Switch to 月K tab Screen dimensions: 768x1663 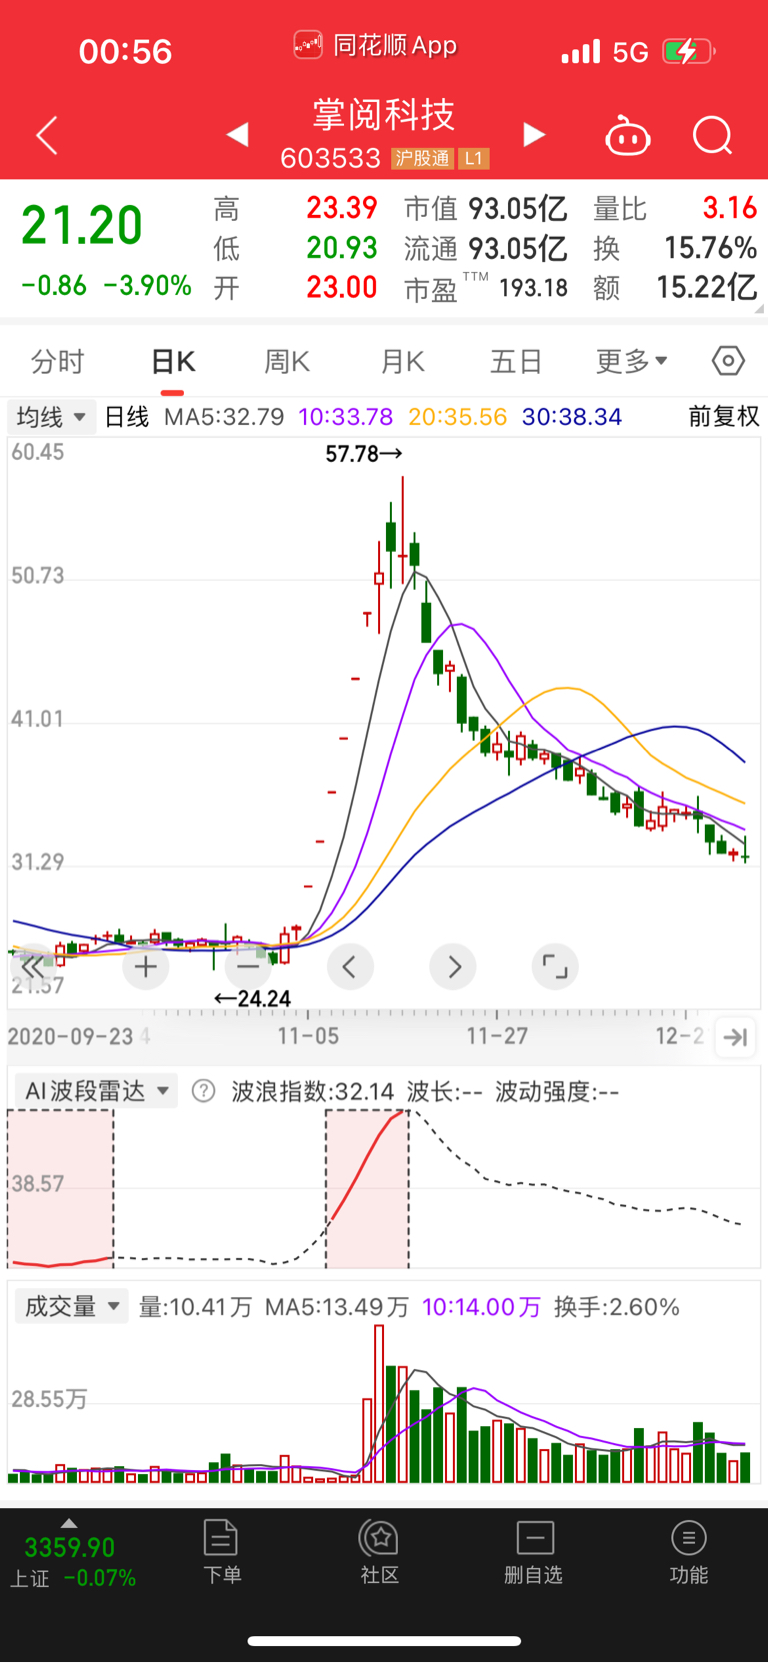[403, 361]
